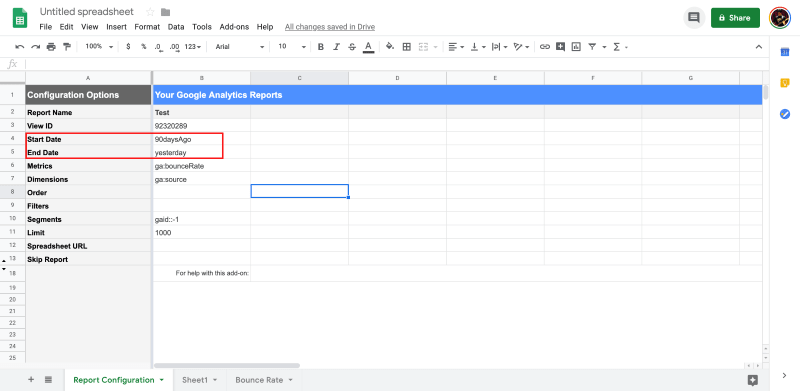Viewport: 800px width, 391px height.
Task: Hide the menus with the up chevron
Action: click(759, 47)
